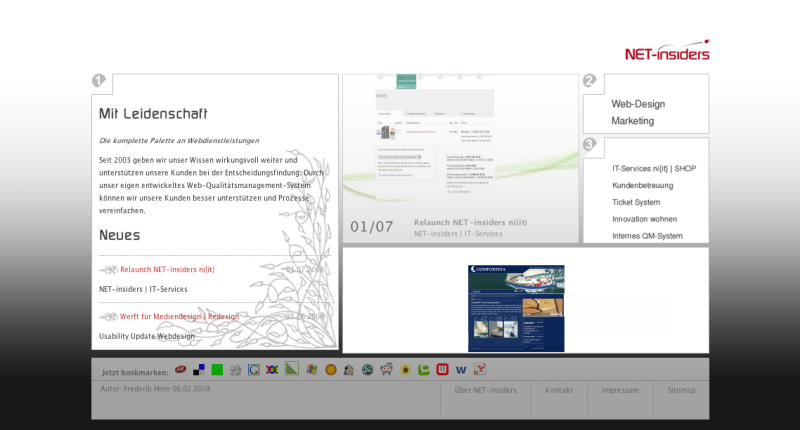Click the Neues heading

(x=119, y=235)
